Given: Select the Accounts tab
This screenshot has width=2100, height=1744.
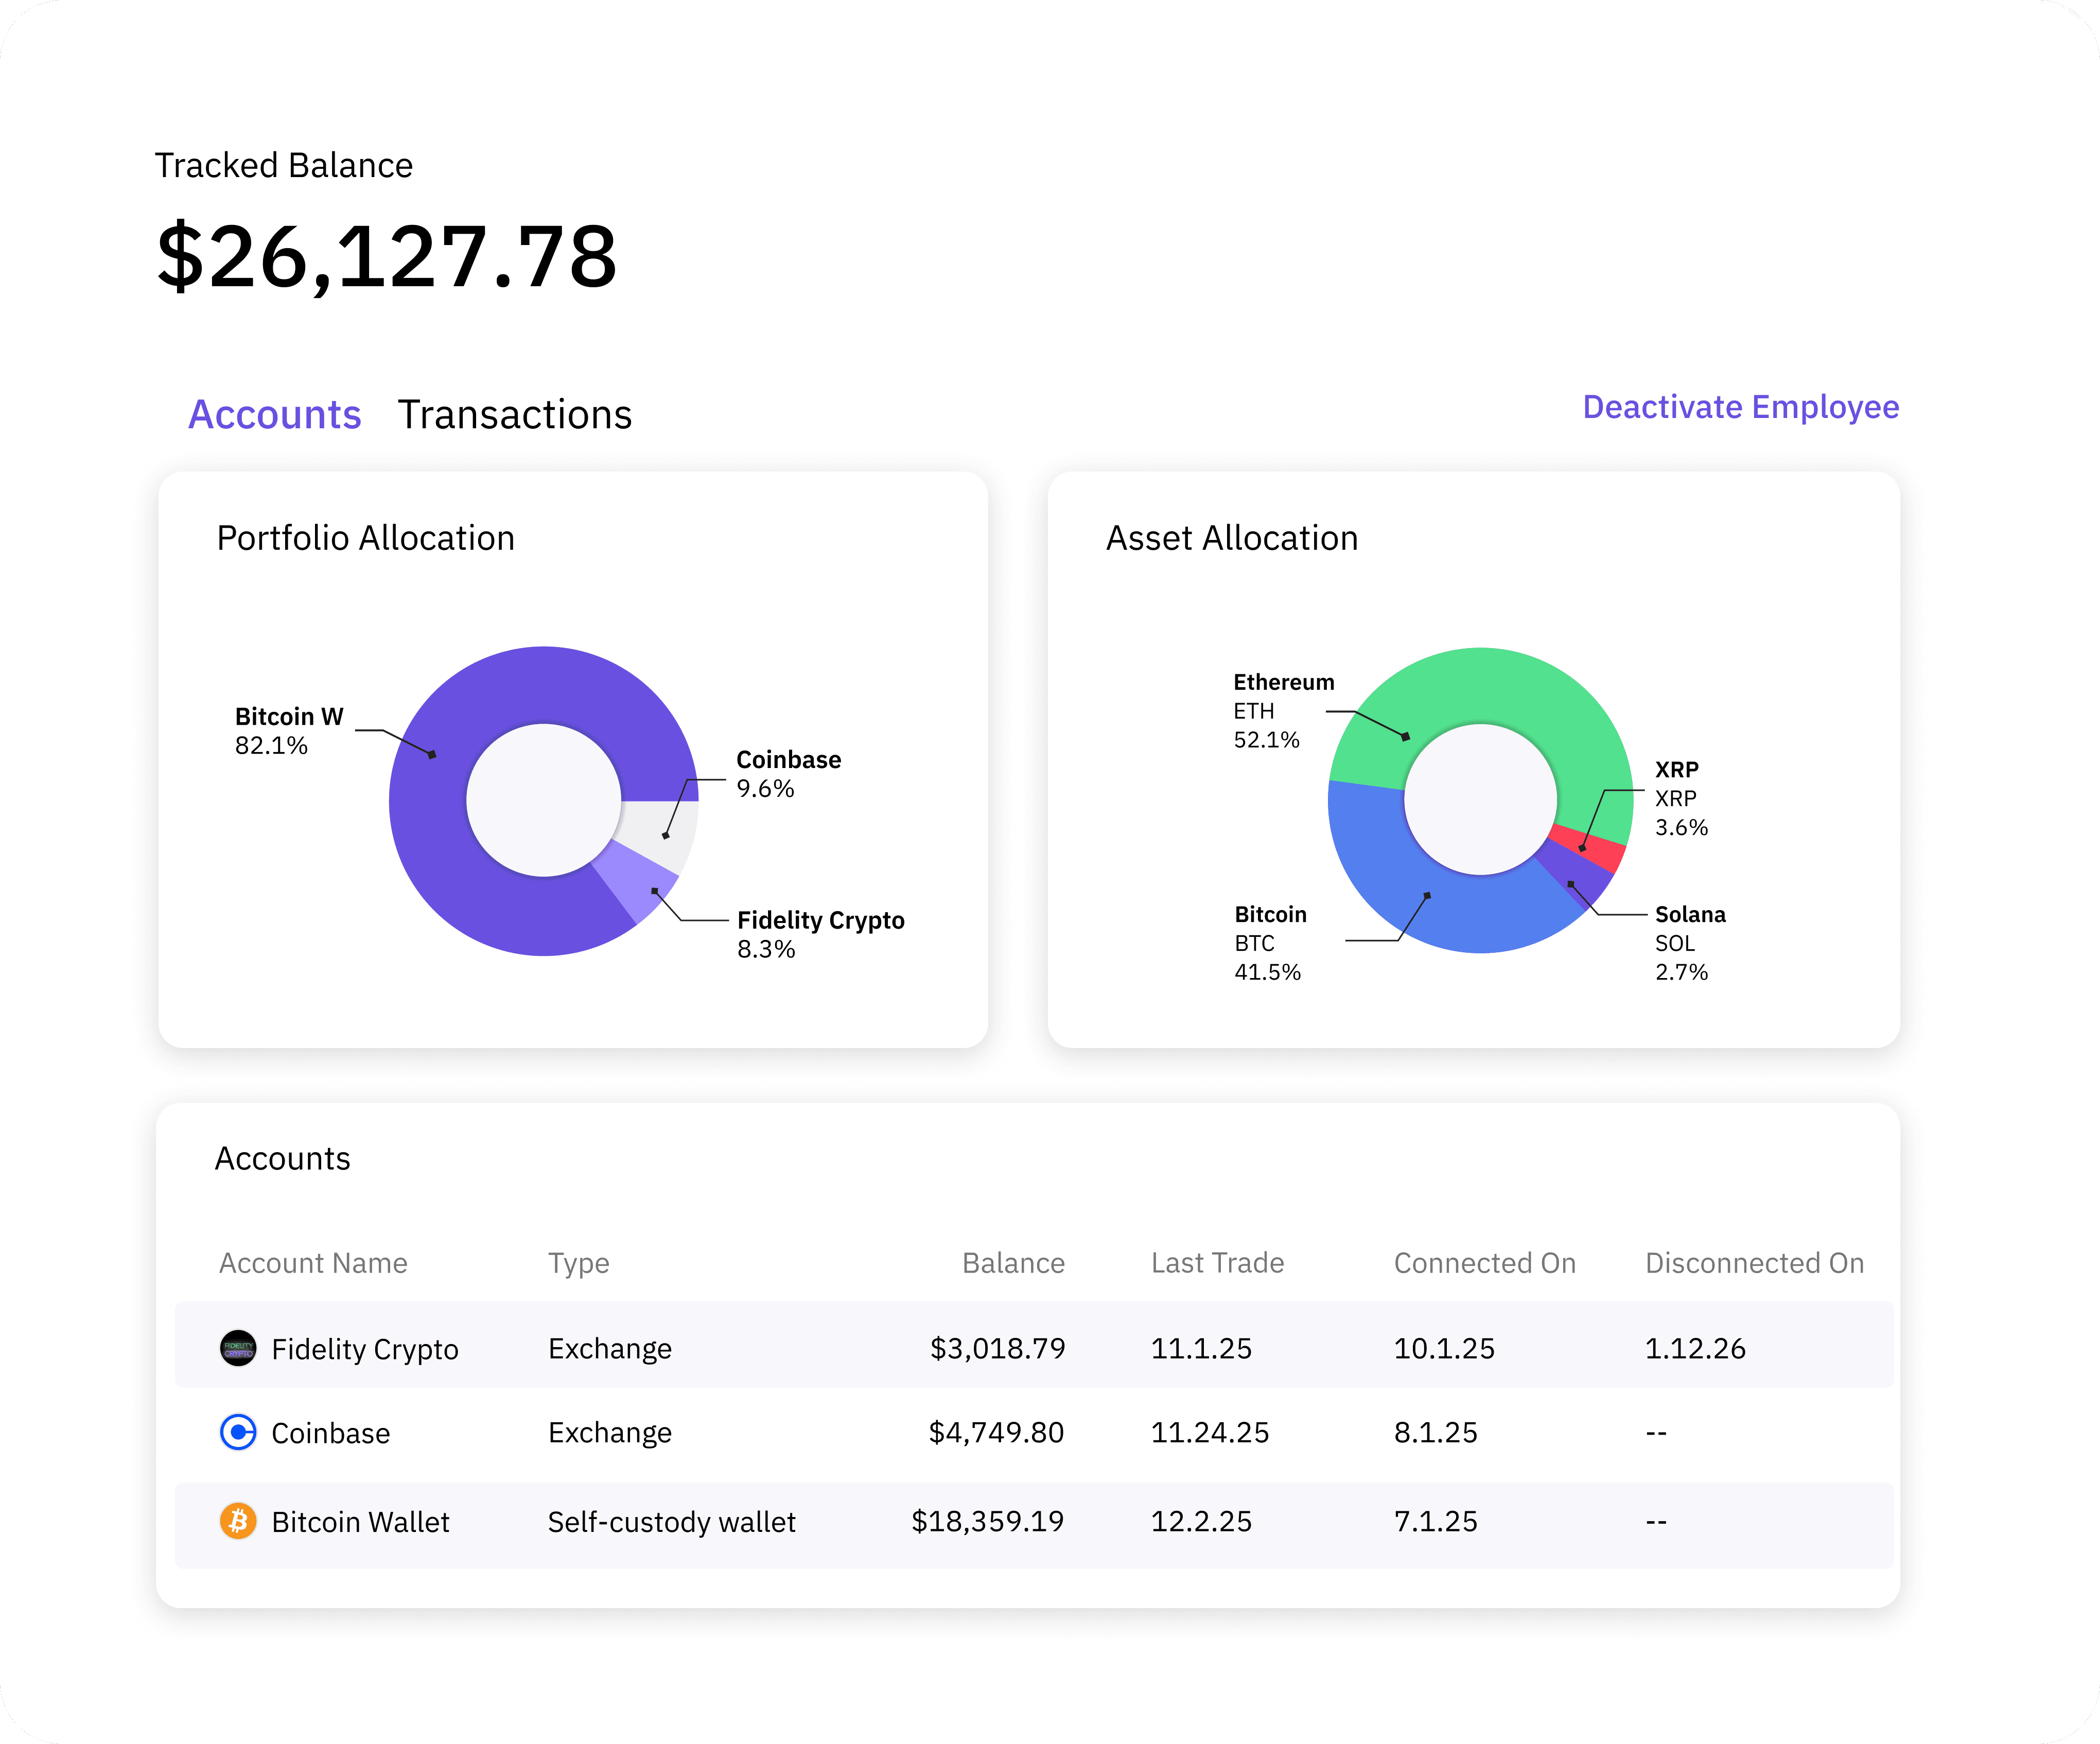Looking at the screenshot, I should click(x=275, y=414).
